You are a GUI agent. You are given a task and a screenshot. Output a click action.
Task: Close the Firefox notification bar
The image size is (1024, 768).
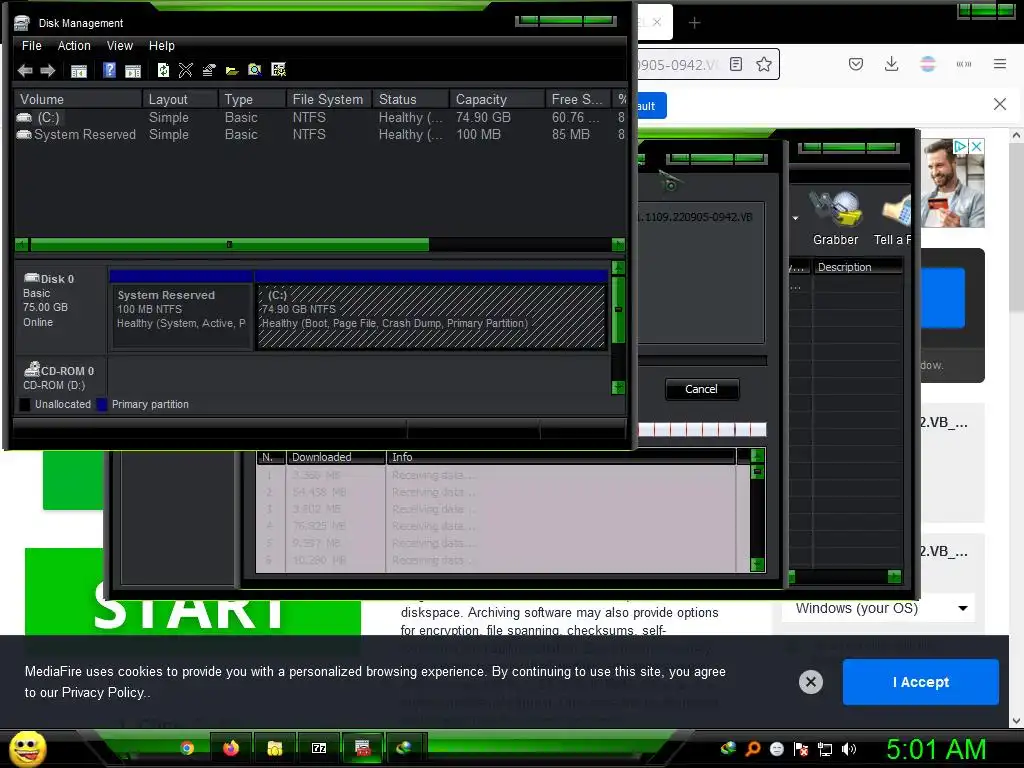1000,104
